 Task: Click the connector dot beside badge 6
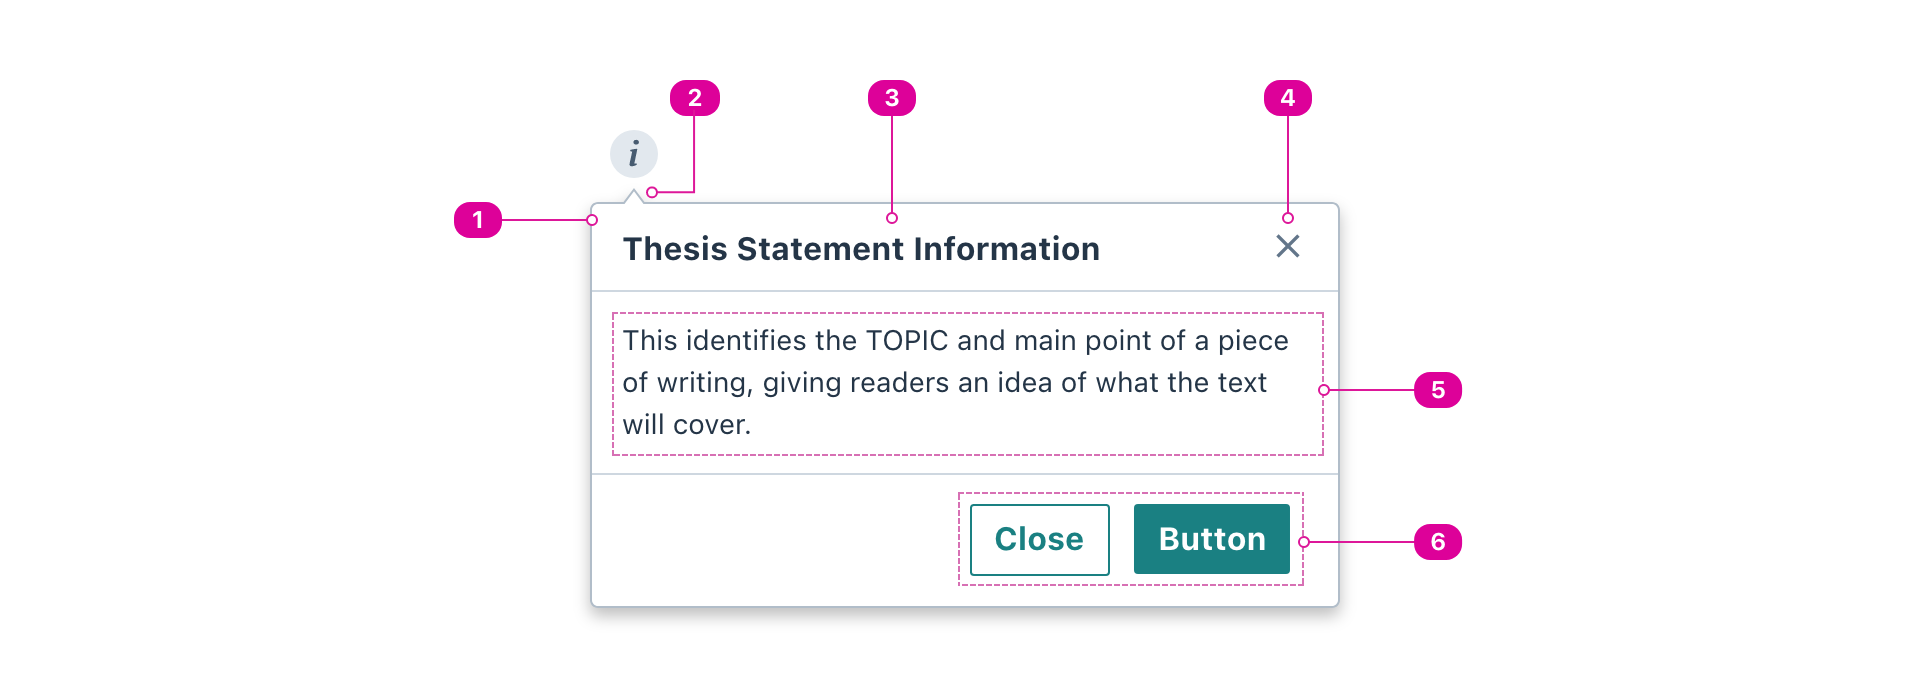click(1301, 541)
